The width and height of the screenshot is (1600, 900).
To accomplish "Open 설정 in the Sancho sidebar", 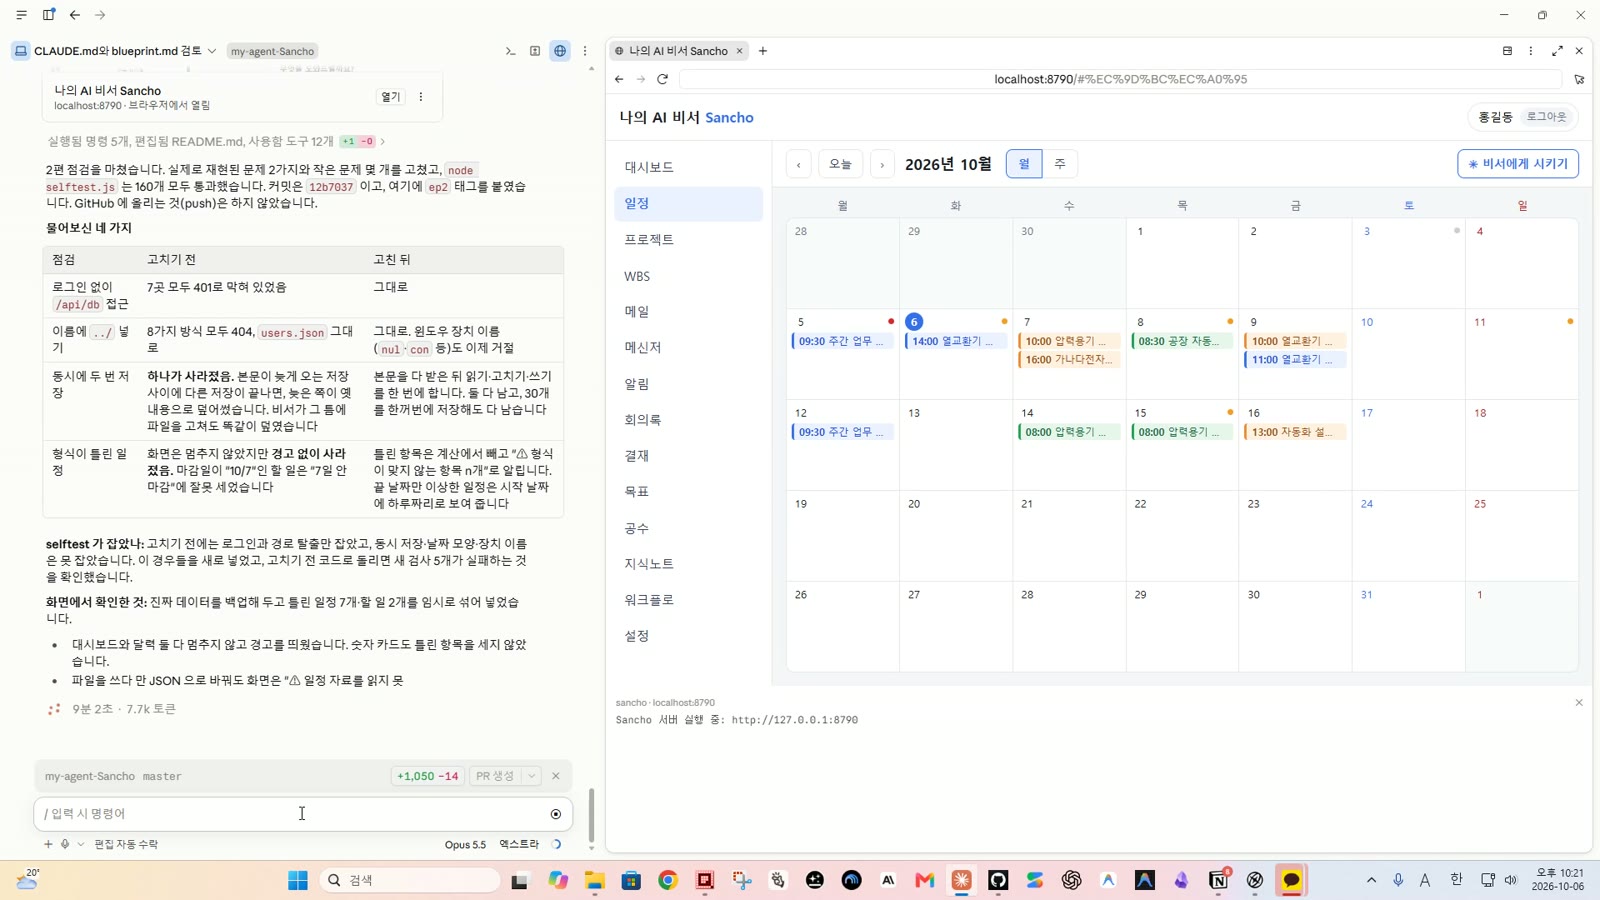I will [x=688, y=636].
